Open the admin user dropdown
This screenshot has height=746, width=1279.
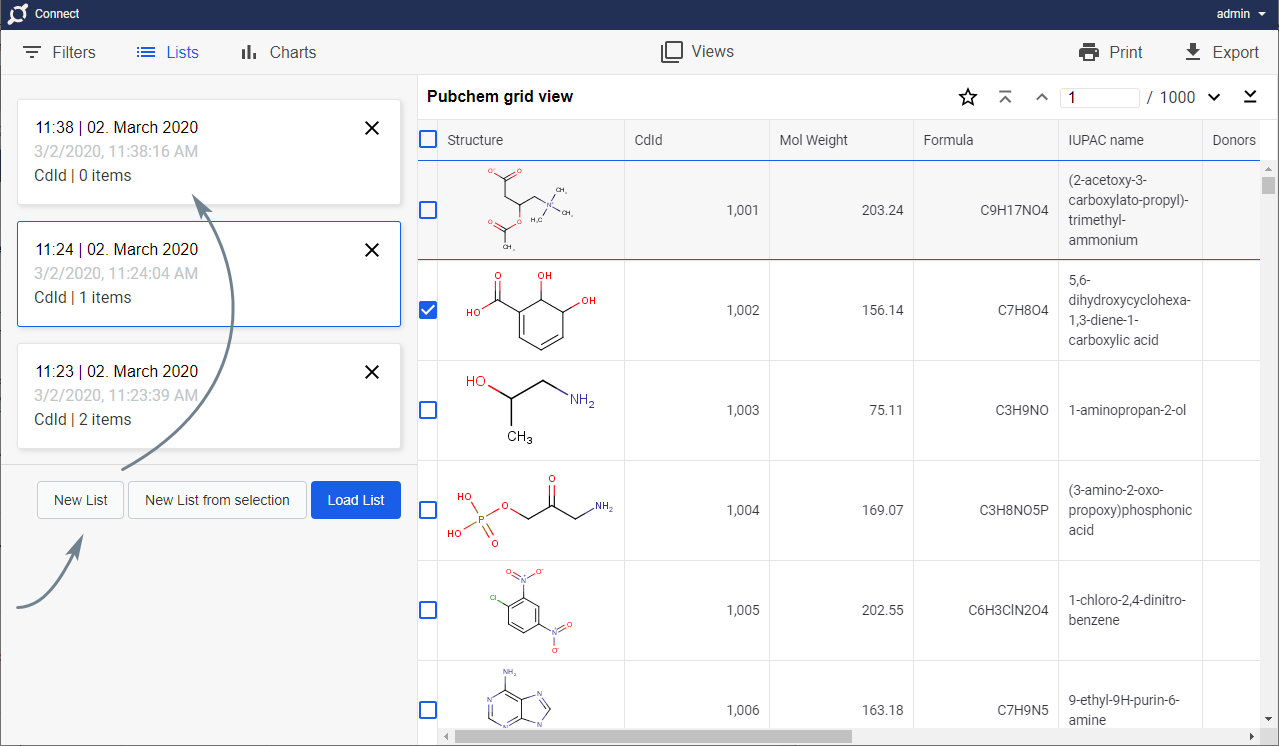[x=1241, y=14]
